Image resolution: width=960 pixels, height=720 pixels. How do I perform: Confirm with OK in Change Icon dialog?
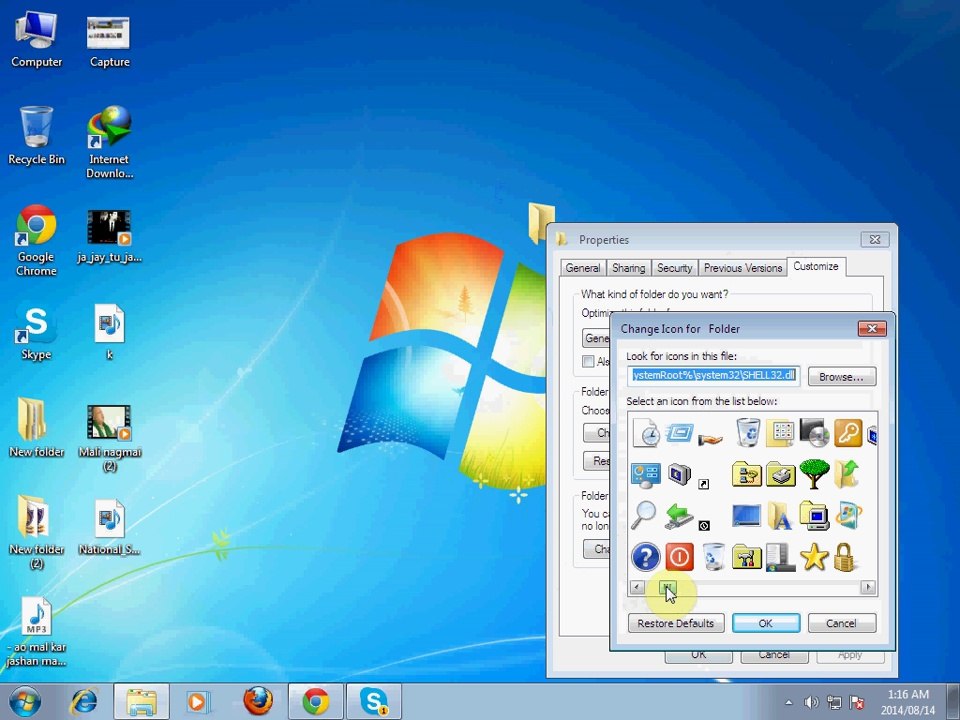(766, 623)
